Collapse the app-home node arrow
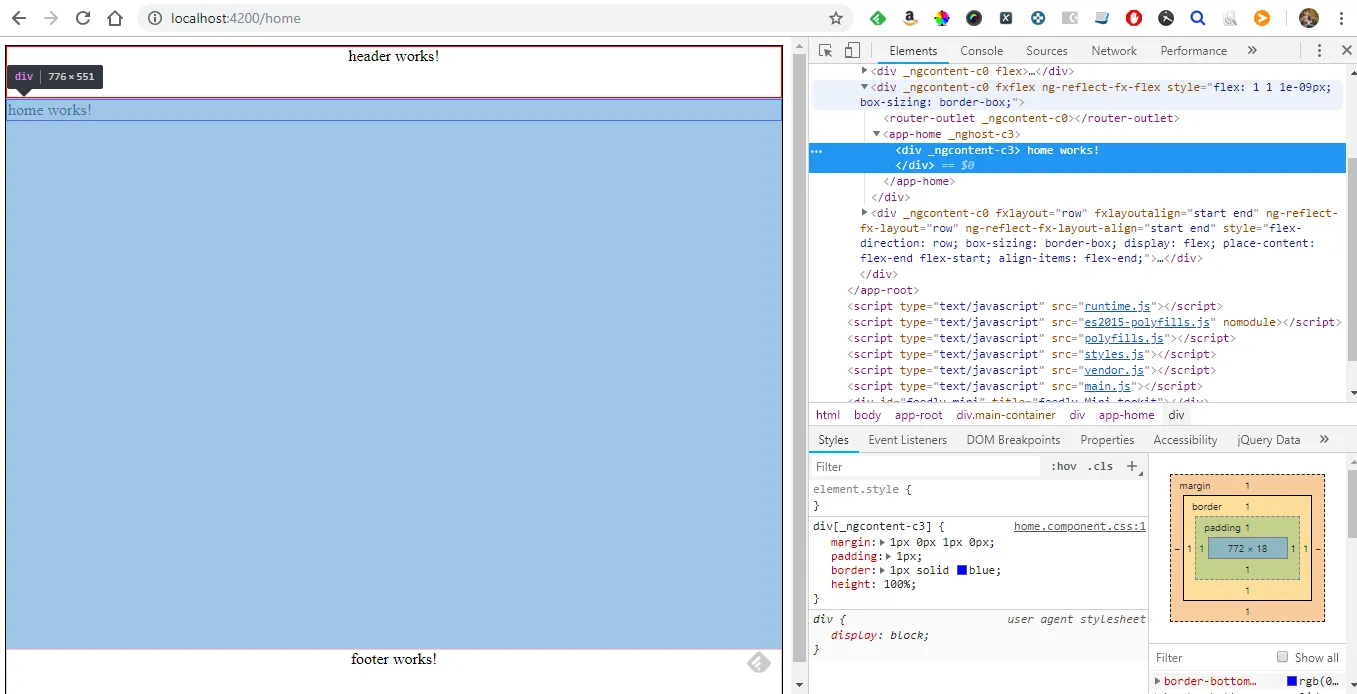Viewport: 1357px width, 694px height. pos(877,134)
